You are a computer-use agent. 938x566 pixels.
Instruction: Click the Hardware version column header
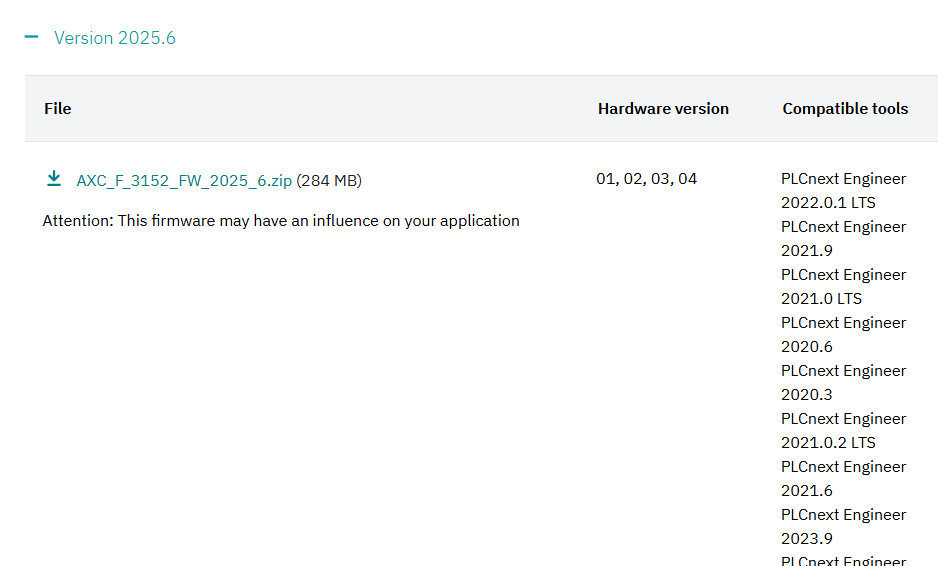pos(663,108)
